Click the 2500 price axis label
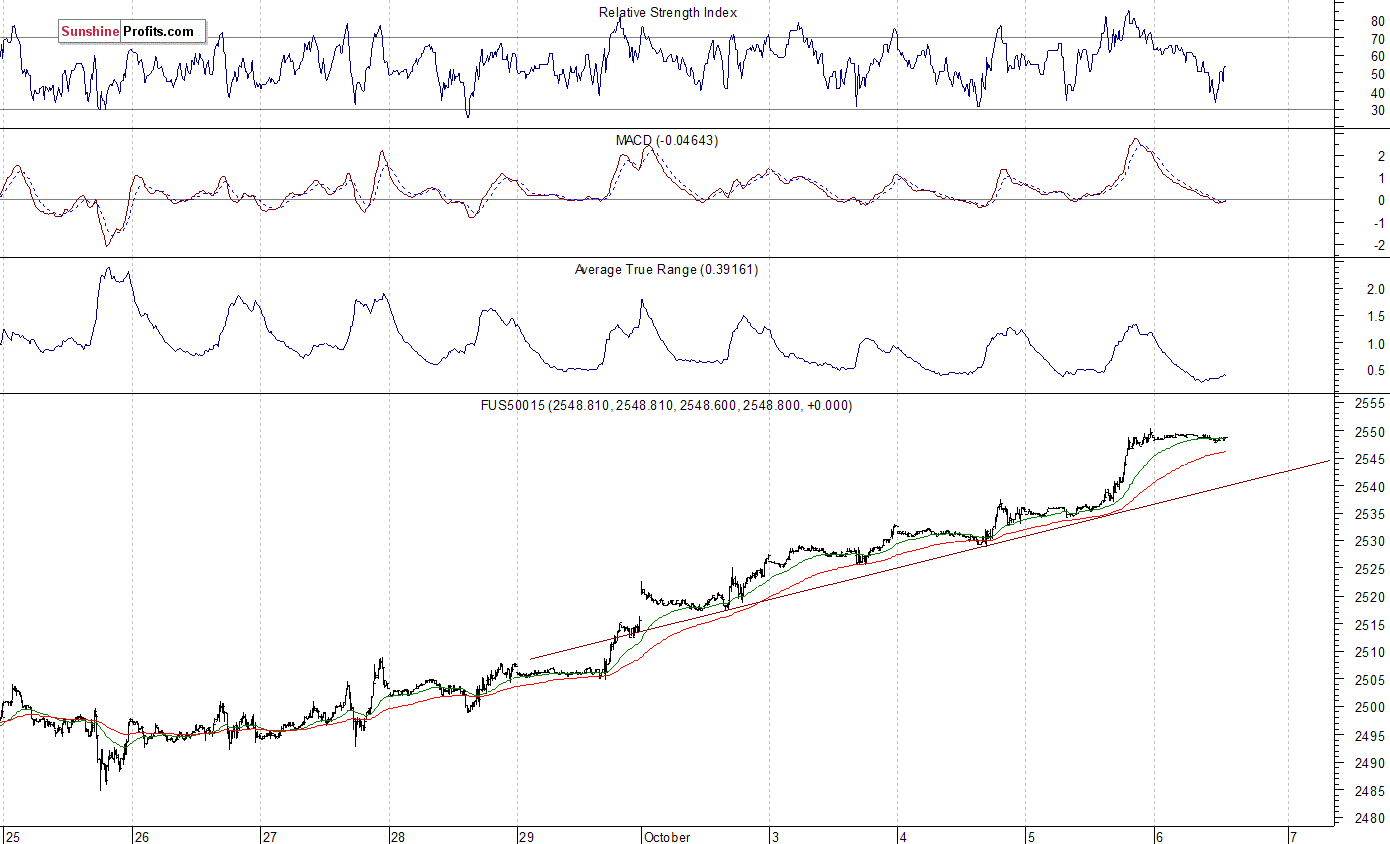 point(1370,707)
